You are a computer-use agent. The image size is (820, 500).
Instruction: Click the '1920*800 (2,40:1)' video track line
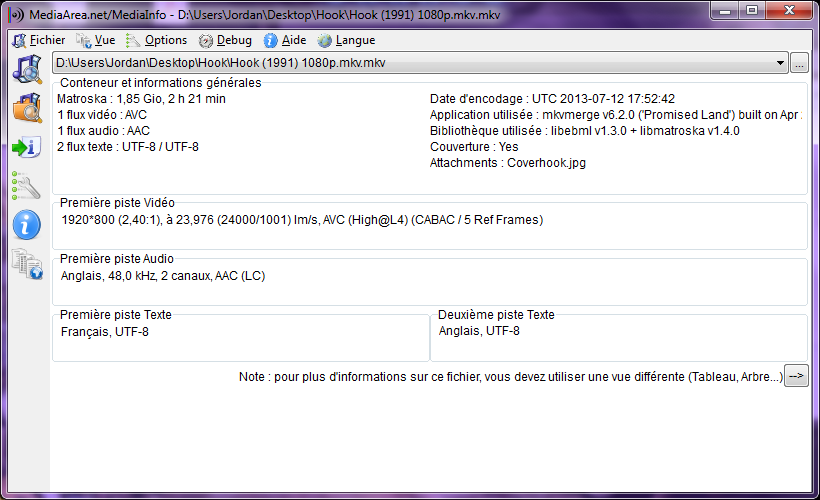302,220
